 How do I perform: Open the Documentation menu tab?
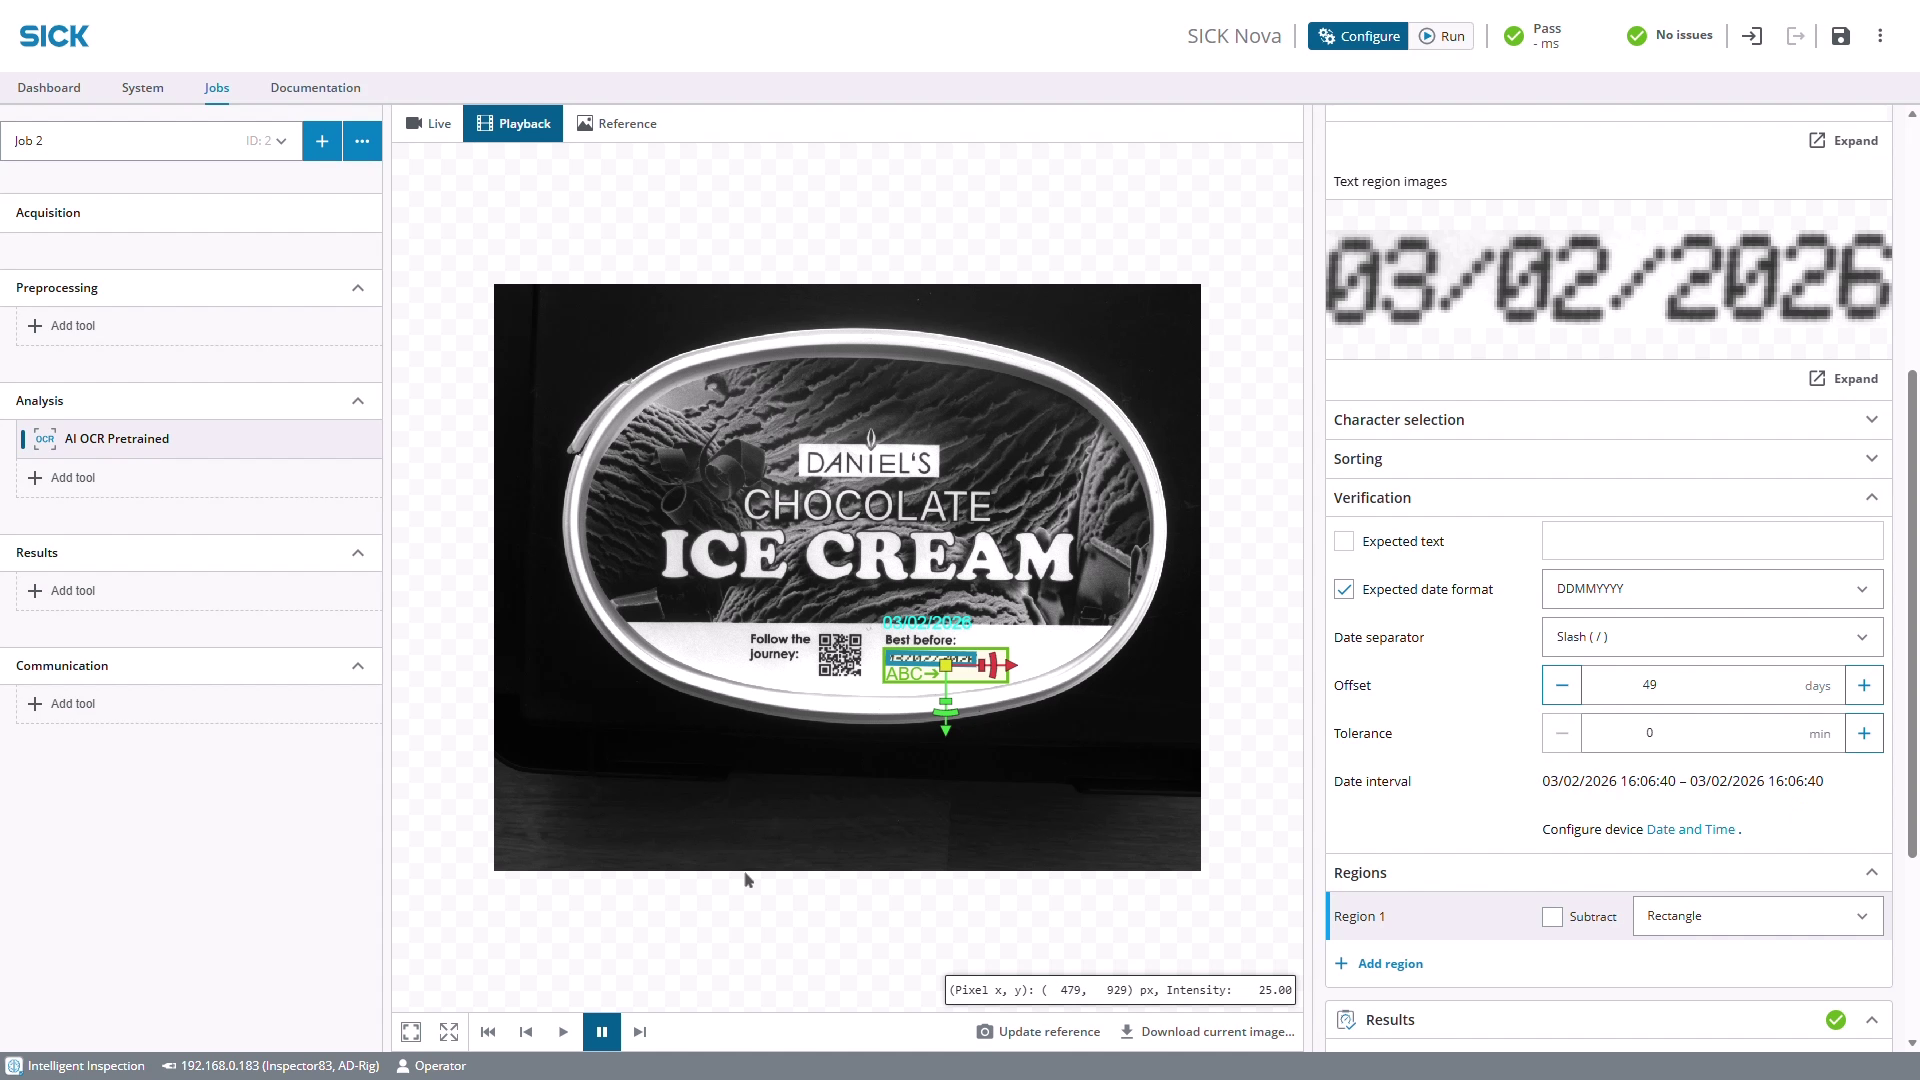coord(315,88)
